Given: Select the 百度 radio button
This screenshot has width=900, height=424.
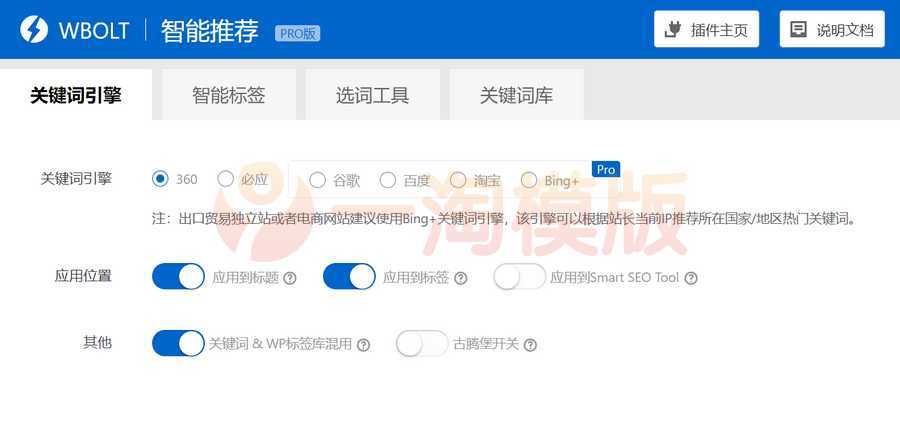Looking at the screenshot, I should tap(388, 180).
